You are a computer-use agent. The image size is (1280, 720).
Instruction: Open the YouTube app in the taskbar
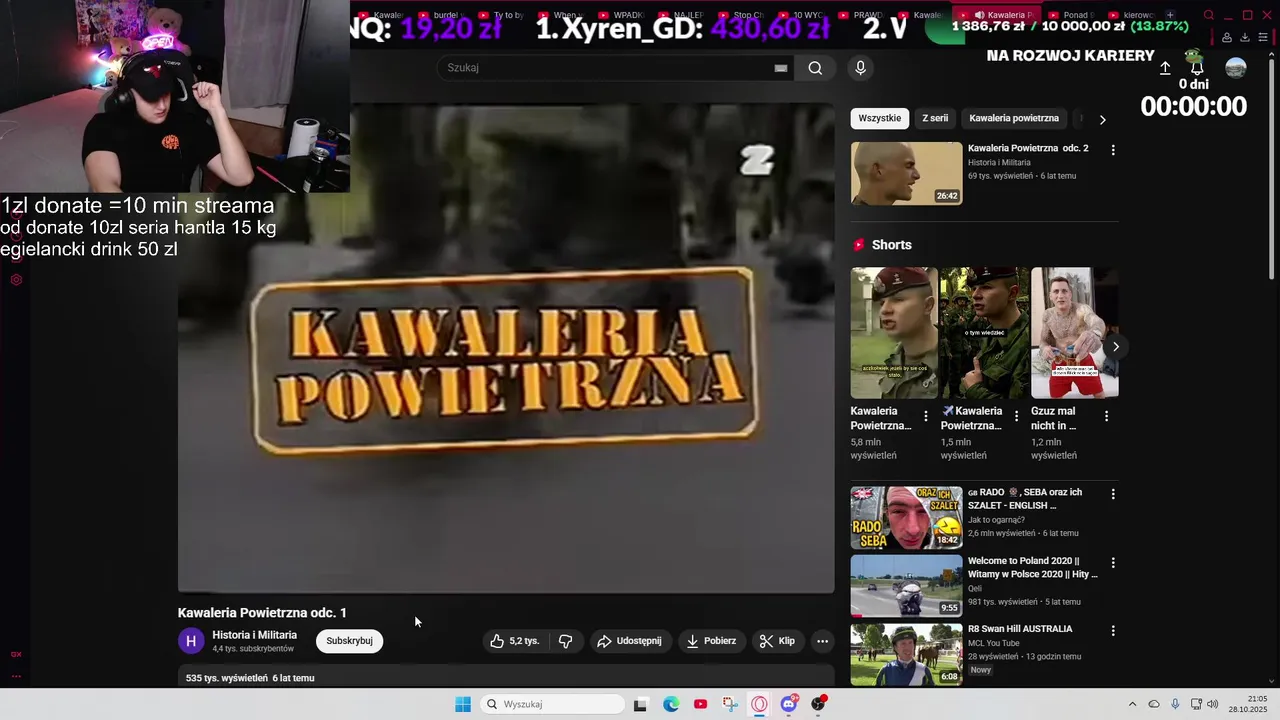(x=700, y=704)
